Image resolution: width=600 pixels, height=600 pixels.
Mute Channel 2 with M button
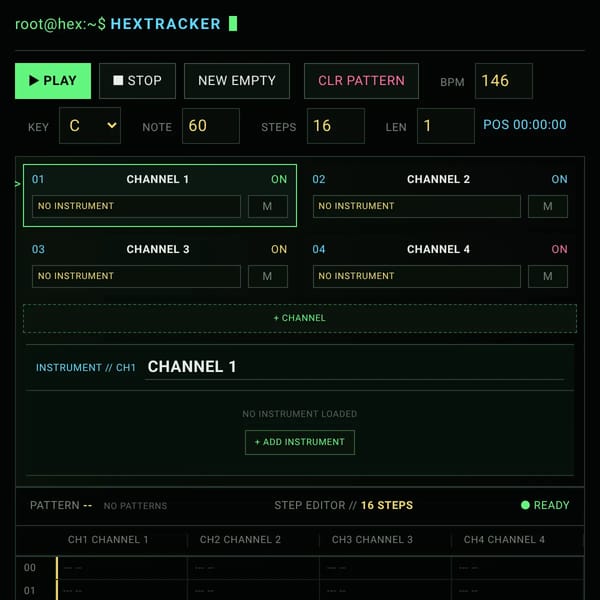548,206
